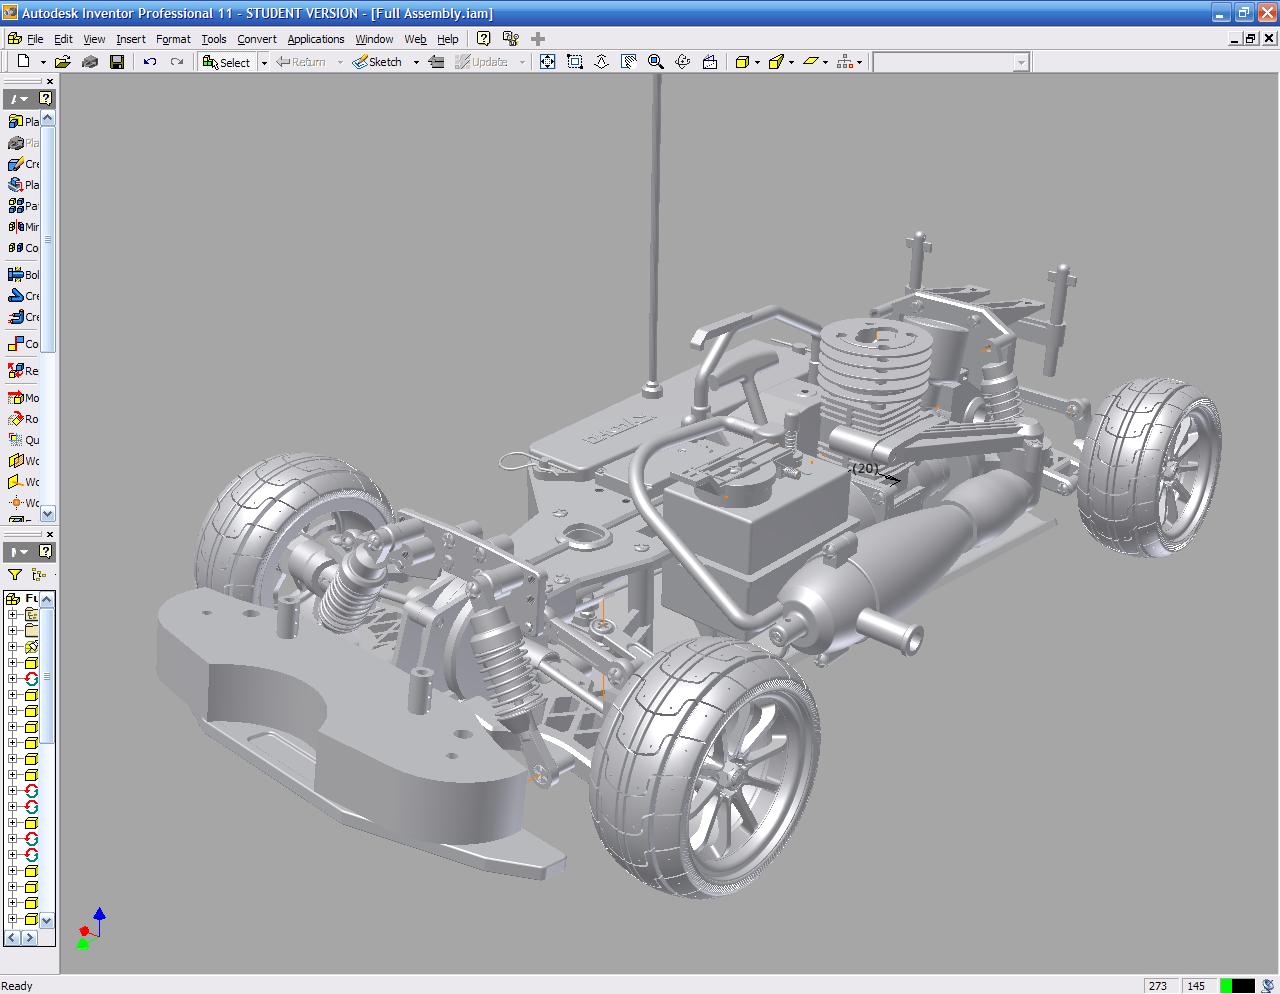Open the Tools menu
Screen dimensions: 1280x994
(x=213, y=39)
